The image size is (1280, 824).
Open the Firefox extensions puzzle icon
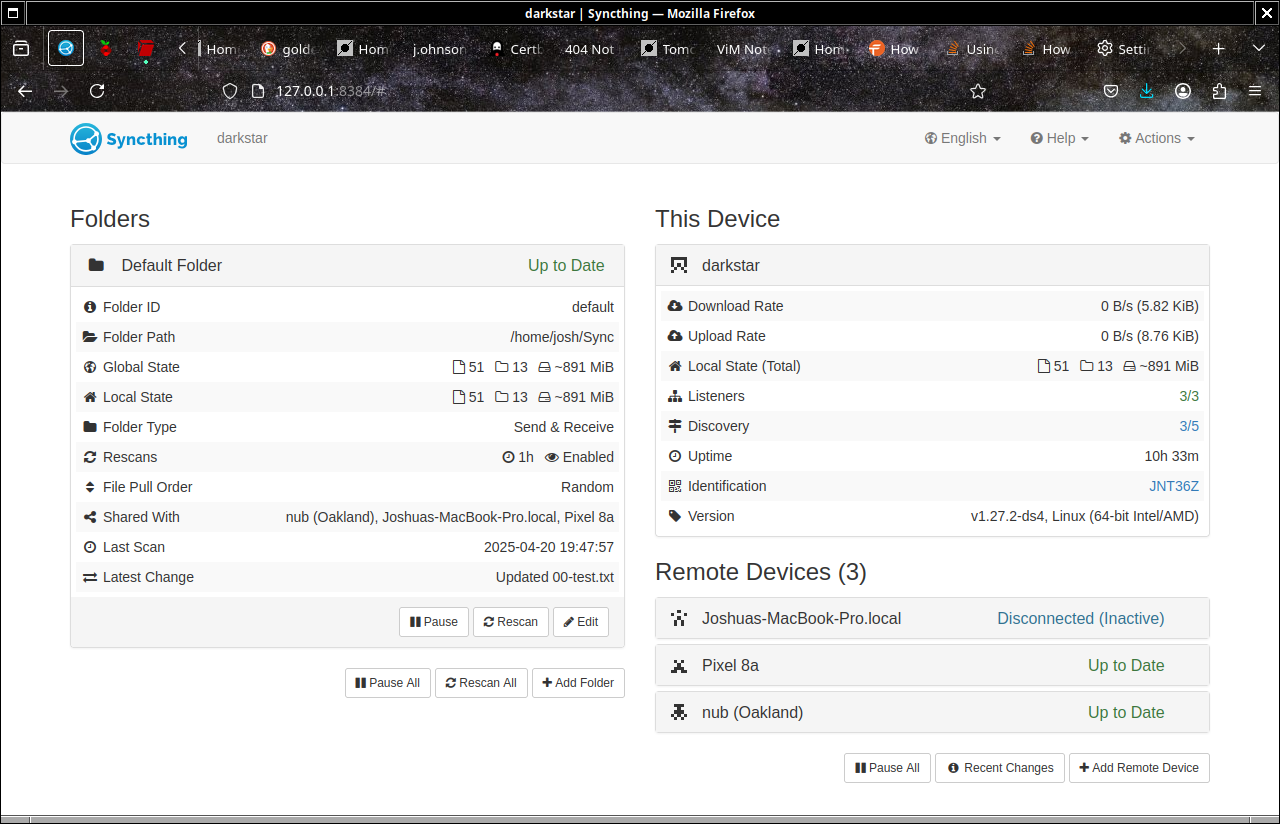[1219, 91]
